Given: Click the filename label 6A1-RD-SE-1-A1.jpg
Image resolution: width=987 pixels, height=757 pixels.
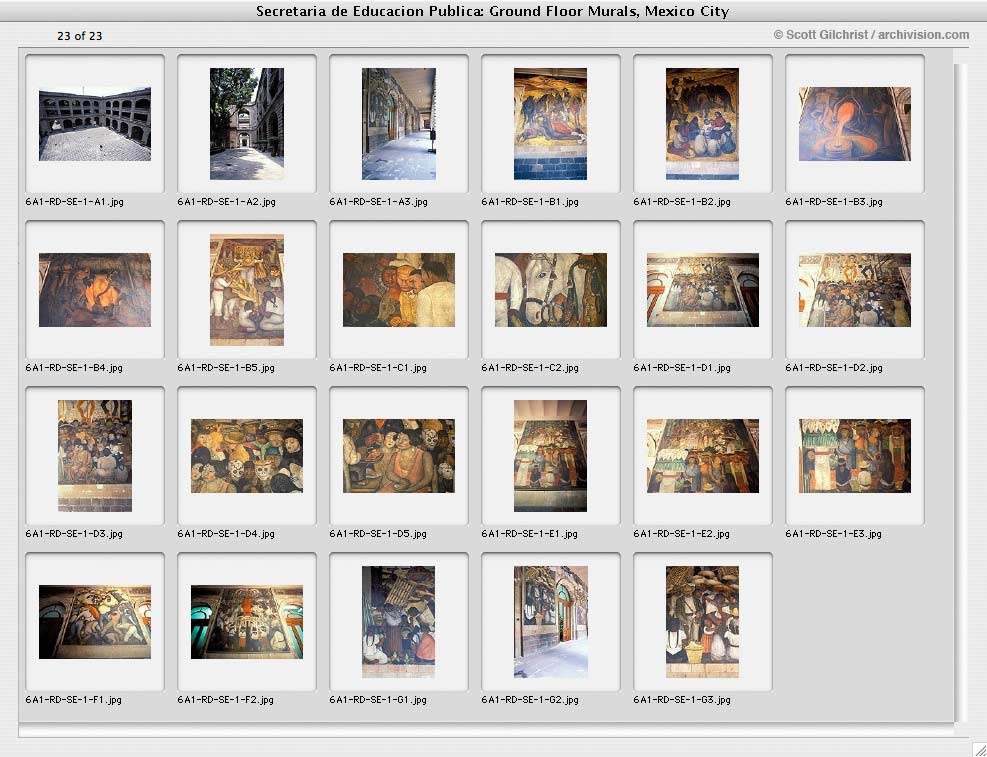Looking at the screenshot, I should (74, 202).
